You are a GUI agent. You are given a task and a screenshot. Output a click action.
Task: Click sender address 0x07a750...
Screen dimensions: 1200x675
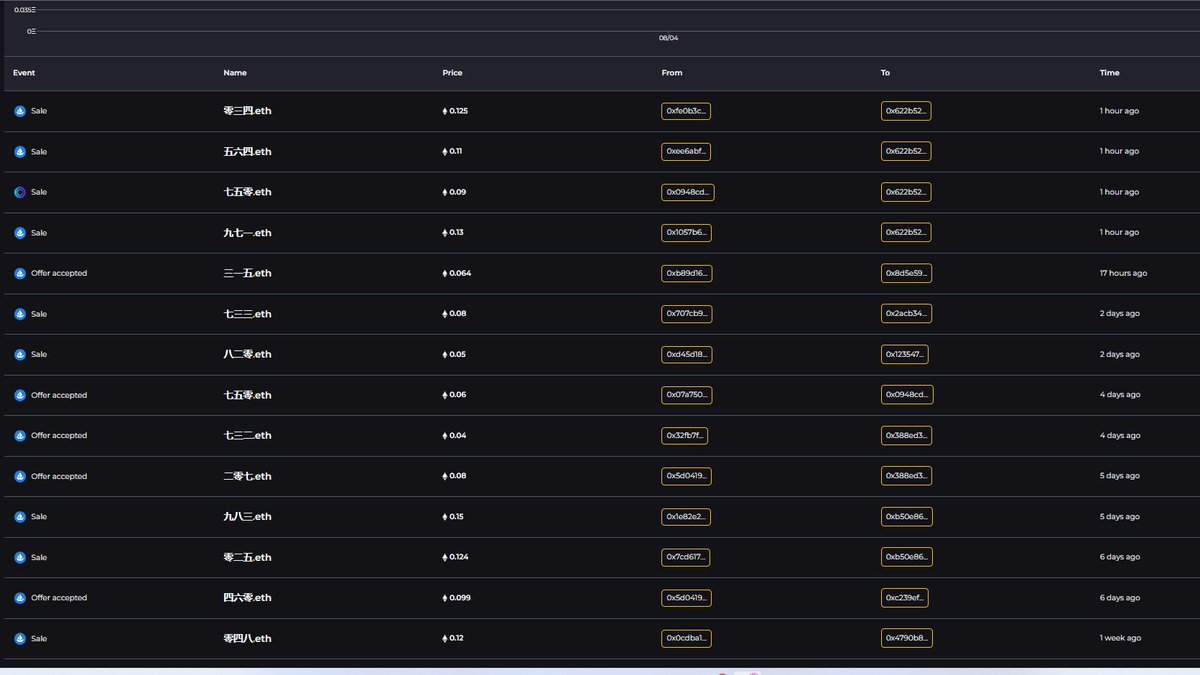point(687,395)
